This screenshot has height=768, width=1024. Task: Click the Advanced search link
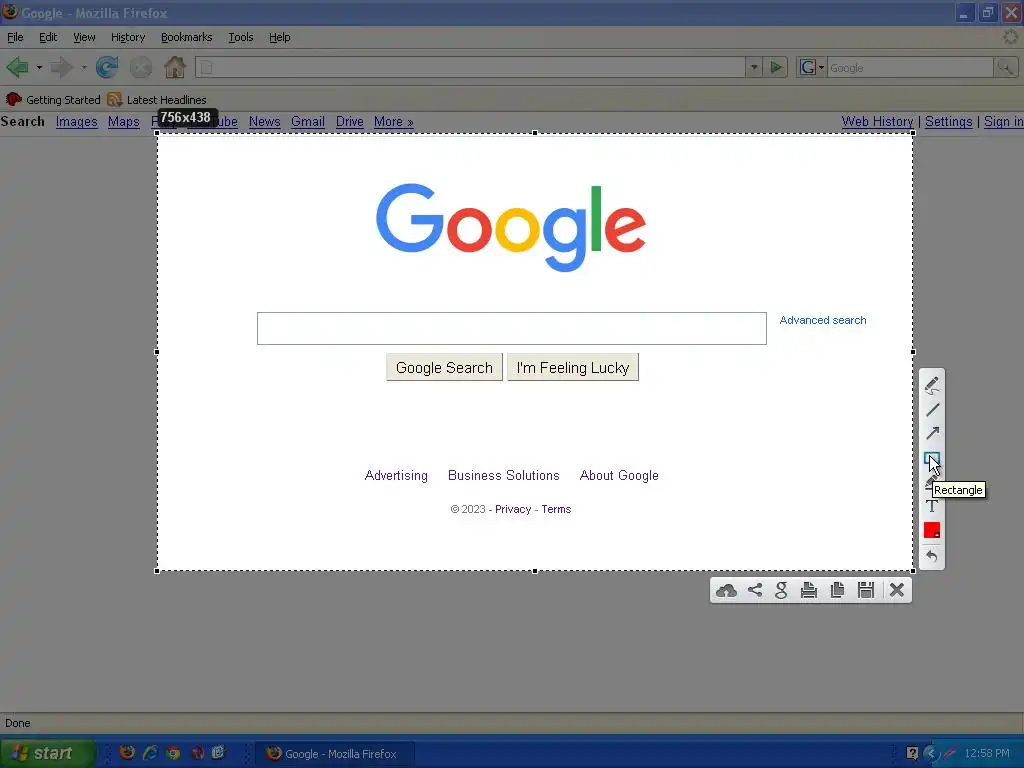pyautogui.click(x=823, y=320)
